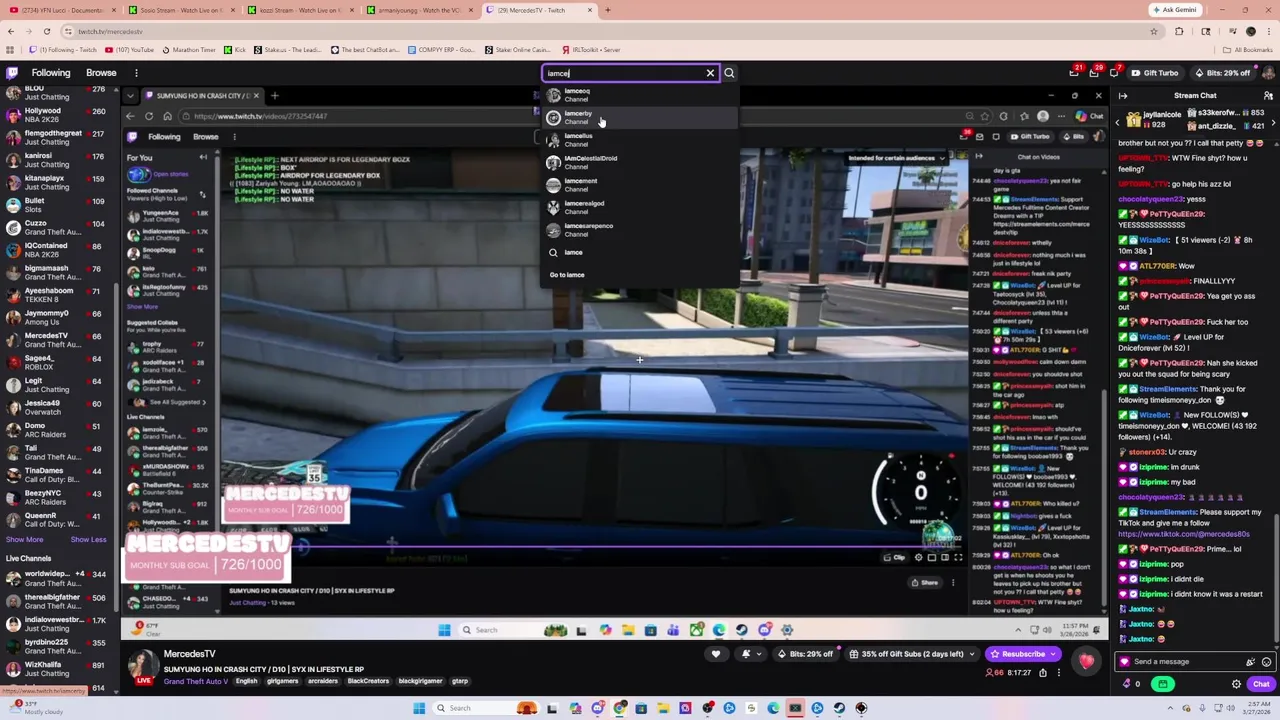Open the Resubscribe button dropdown
Viewport: 1280px width, 720px height.
pos(1023,654)
